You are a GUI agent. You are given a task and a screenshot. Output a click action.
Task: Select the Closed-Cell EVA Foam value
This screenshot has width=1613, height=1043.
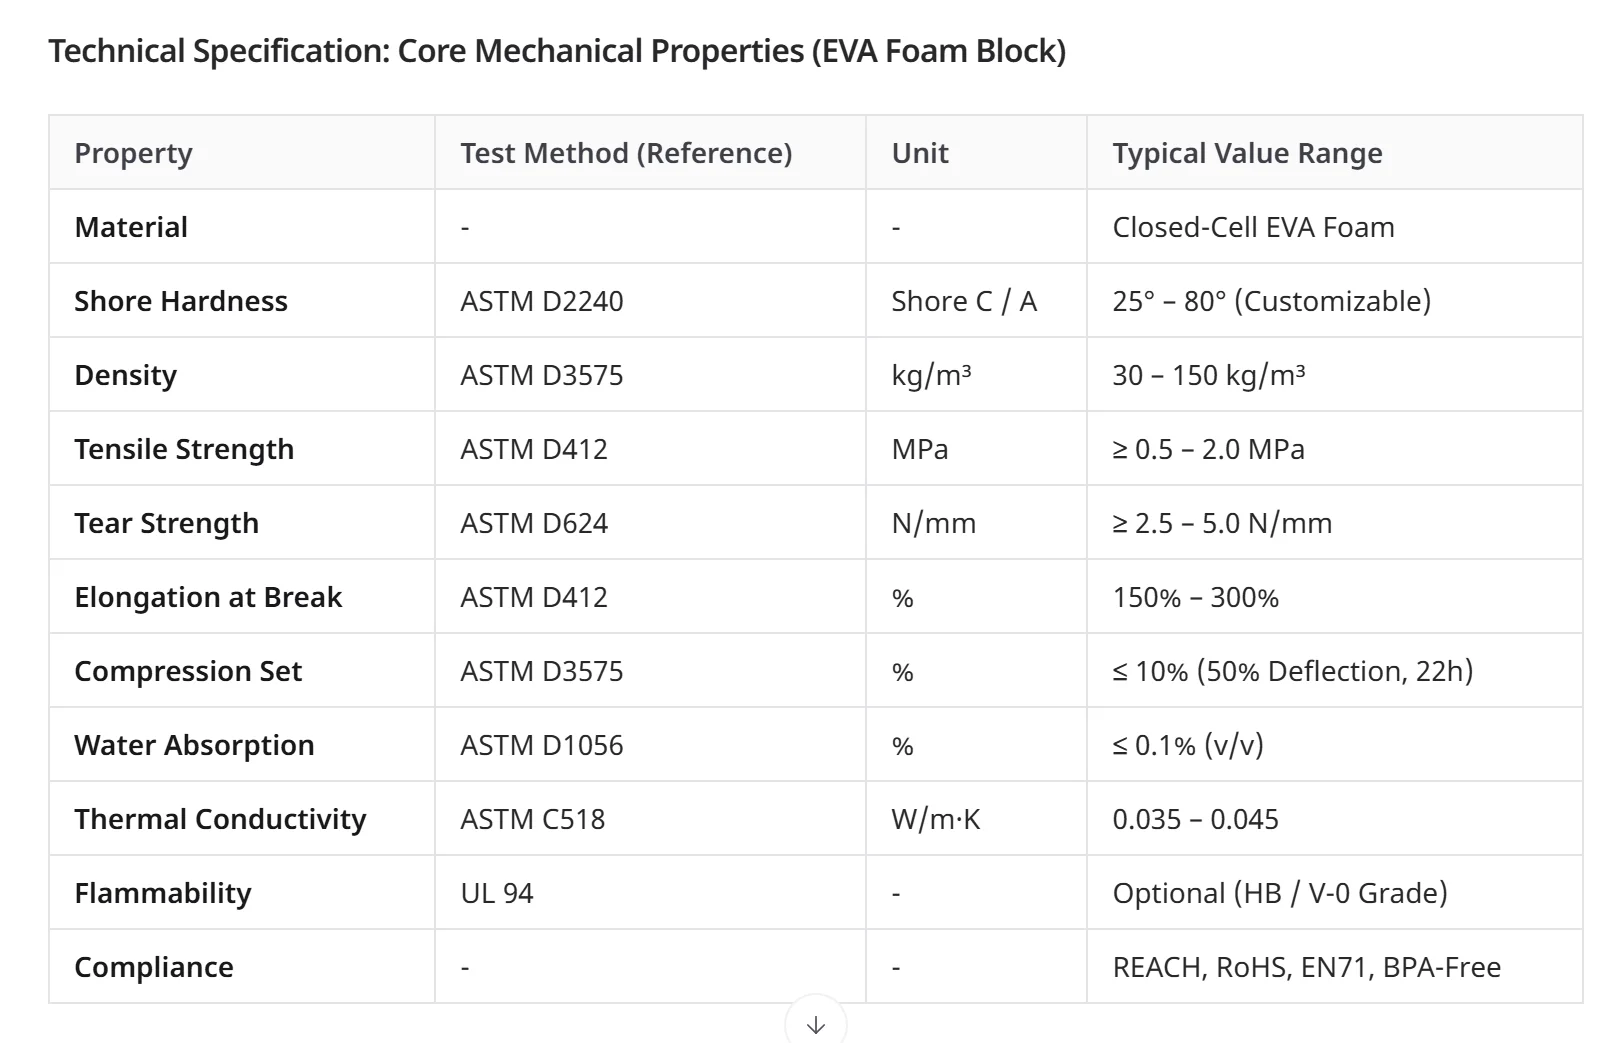click(1253, 227)
